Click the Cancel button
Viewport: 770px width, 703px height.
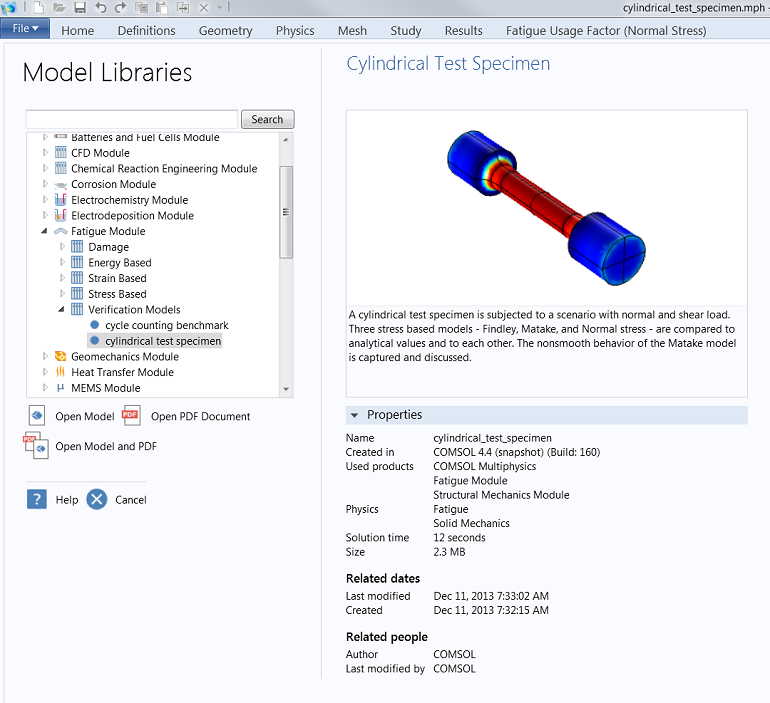[x=117, y=500]
